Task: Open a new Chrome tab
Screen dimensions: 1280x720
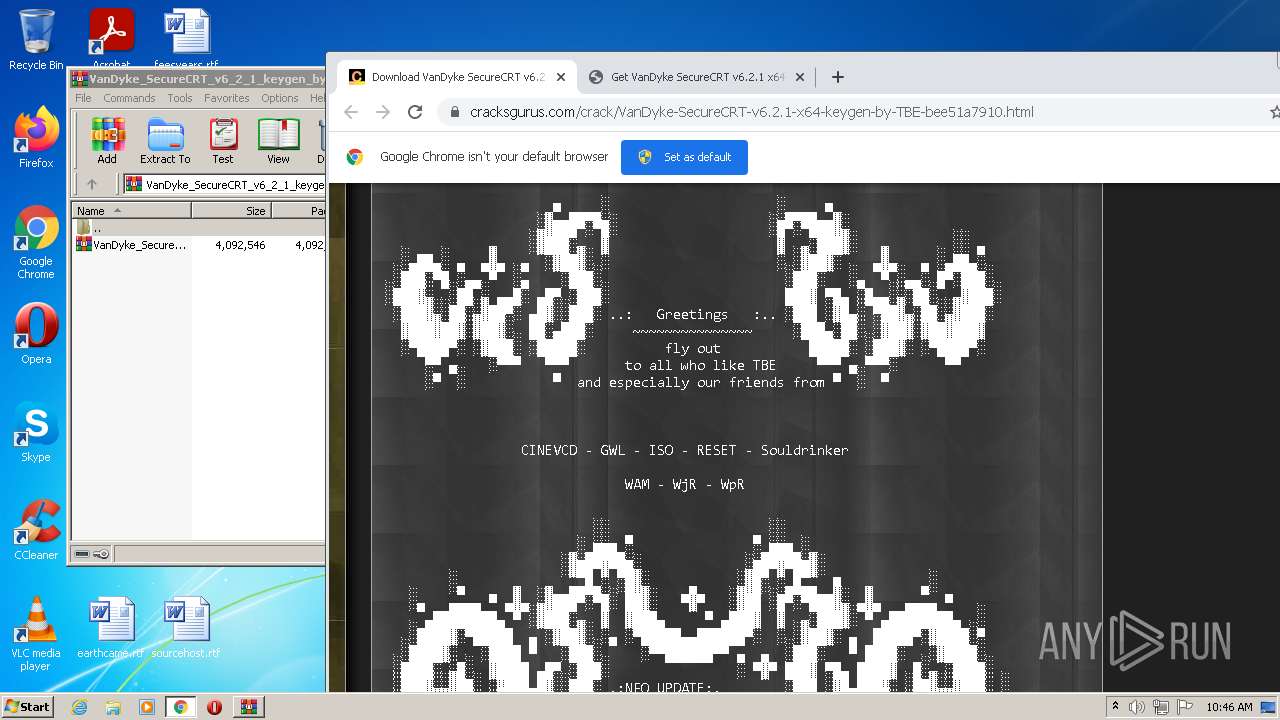Action: 838,77
